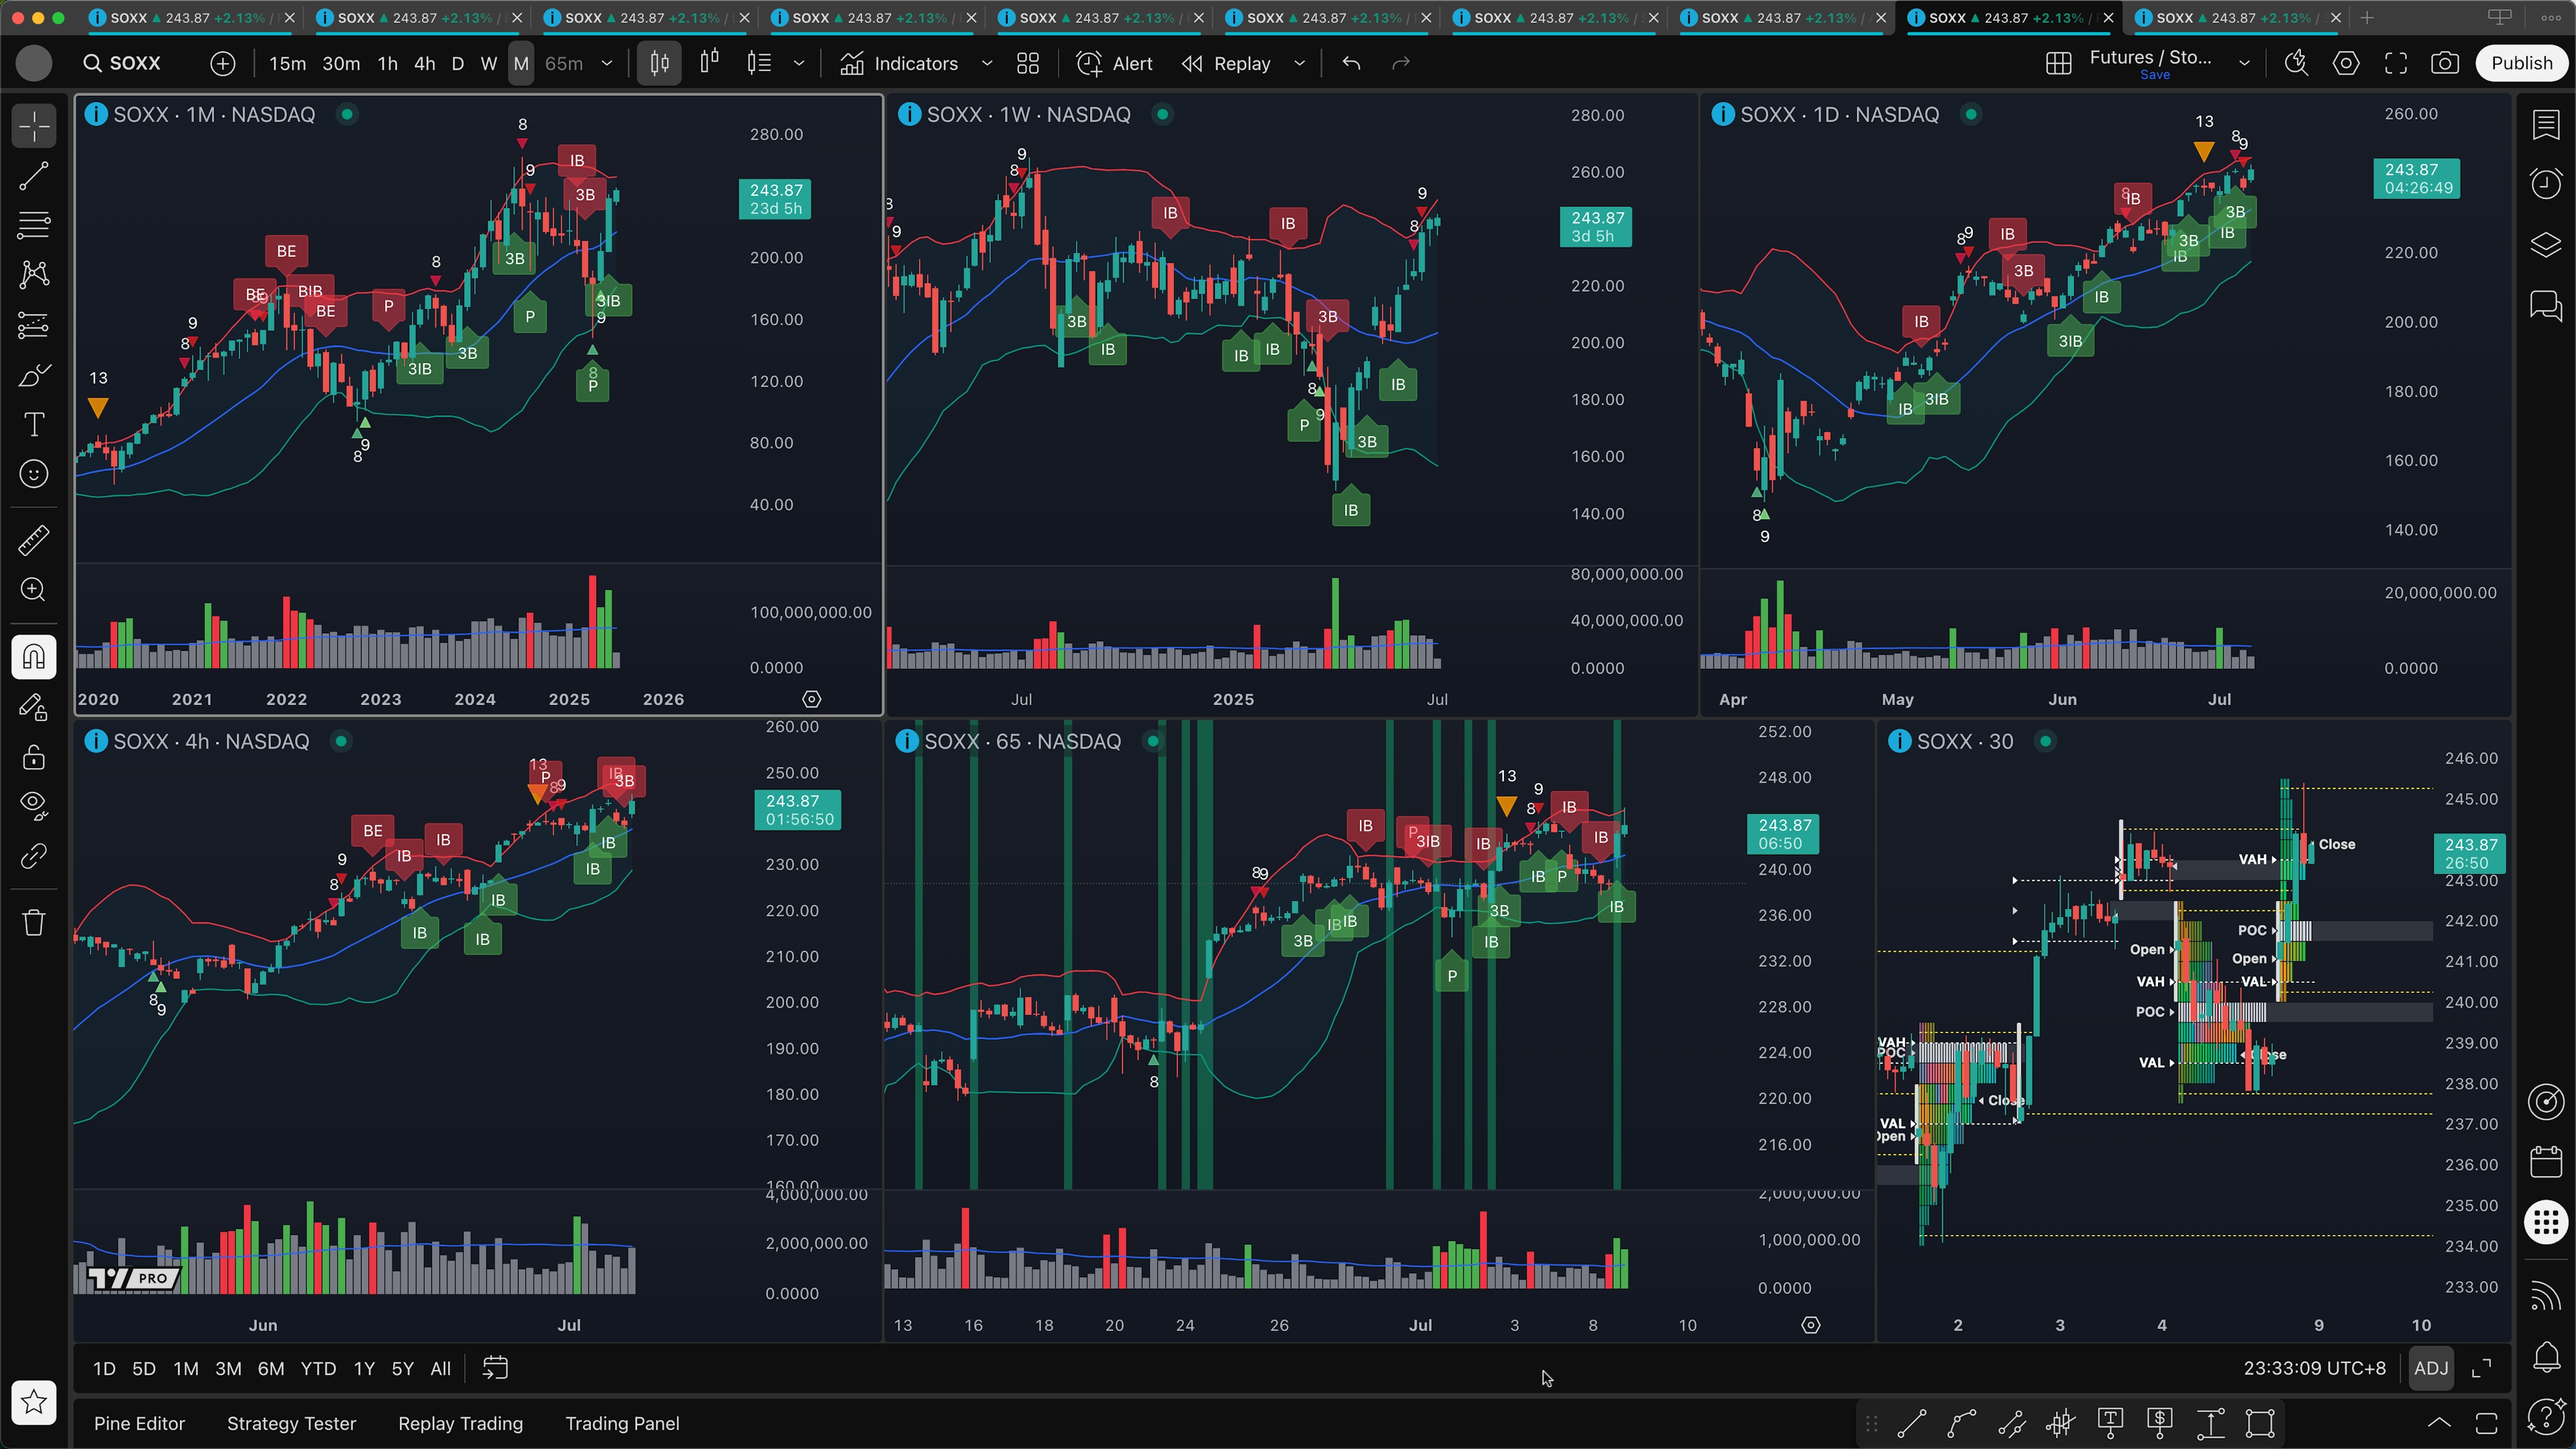
Task: Hide all drawings with eye icon
Action: 34,806
